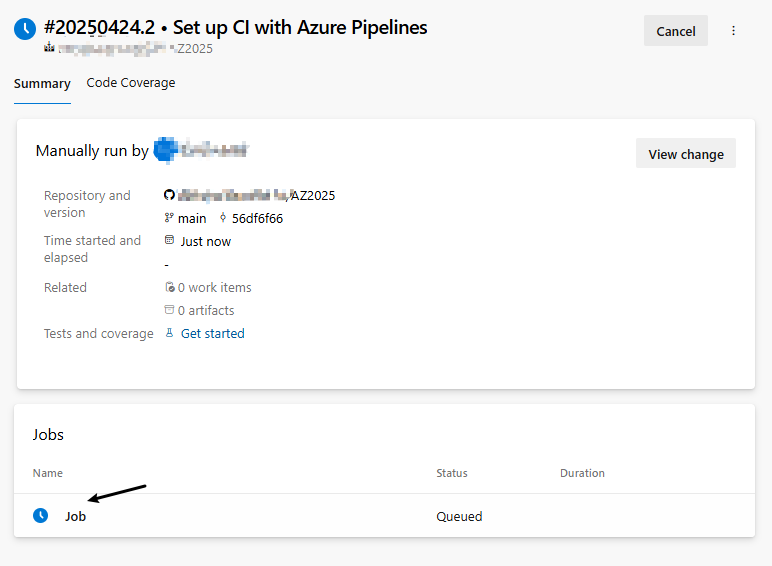Open the more actions vertical ellipsis menu

pyautogui.click(x=733, y=31)
